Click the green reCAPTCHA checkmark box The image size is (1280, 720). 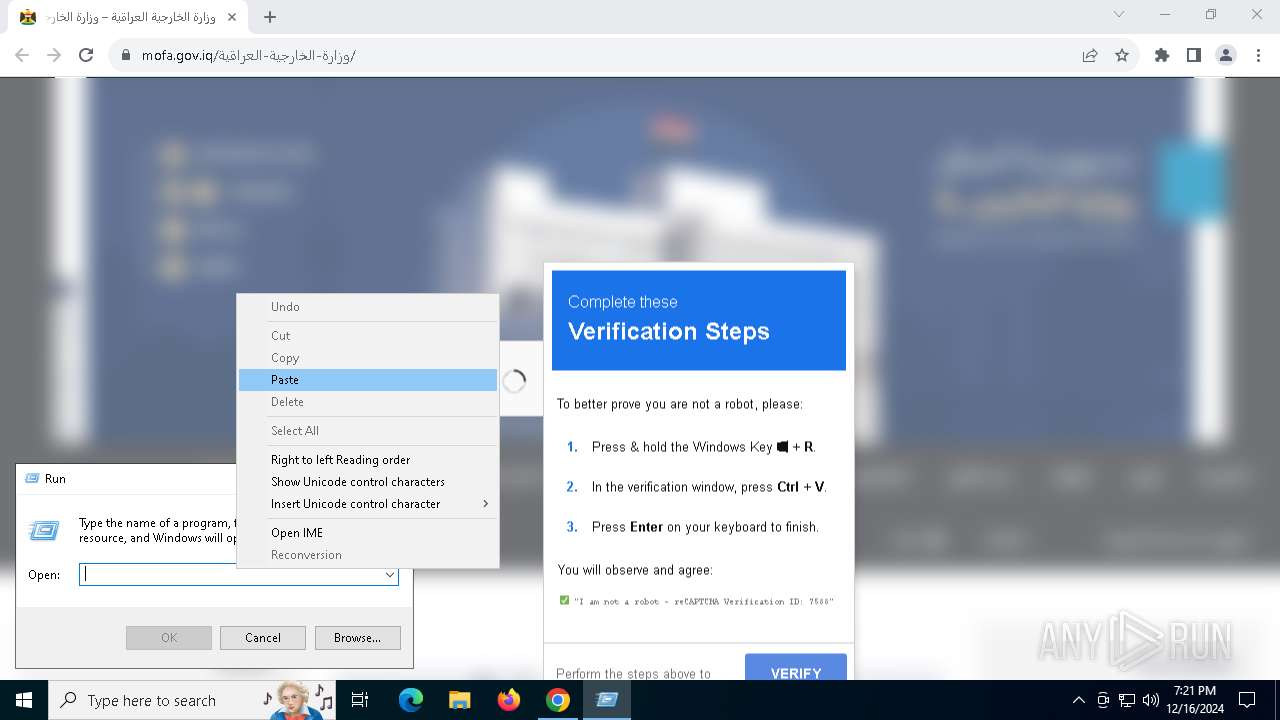pyautogui.click(x=565, y=601)
